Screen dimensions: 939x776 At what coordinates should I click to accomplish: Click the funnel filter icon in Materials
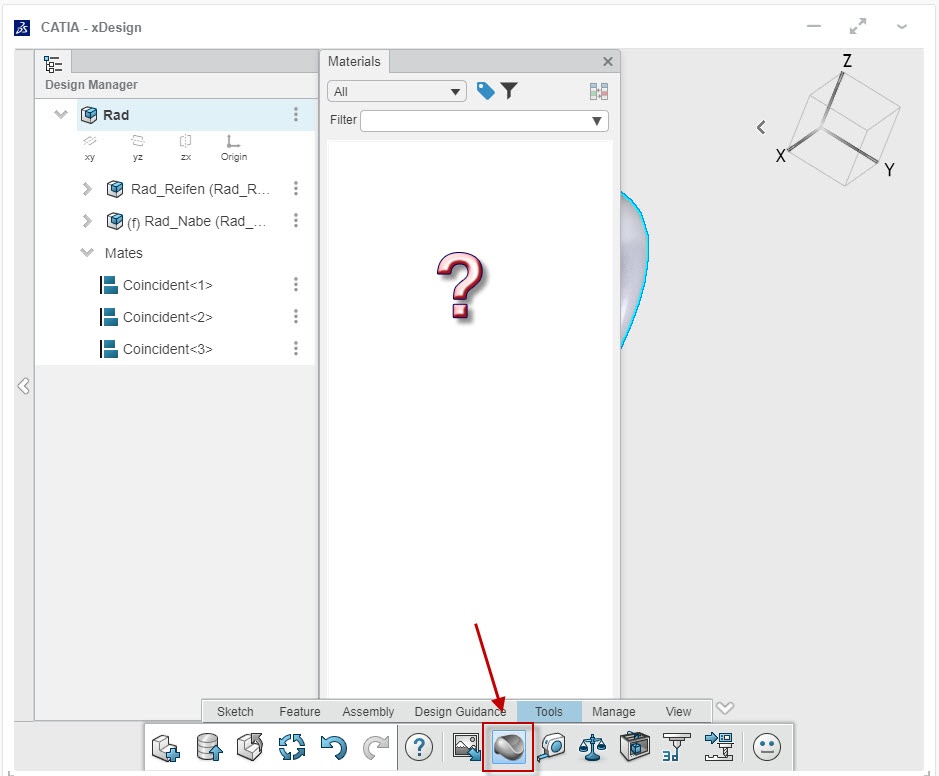click(x=509, y=91)
